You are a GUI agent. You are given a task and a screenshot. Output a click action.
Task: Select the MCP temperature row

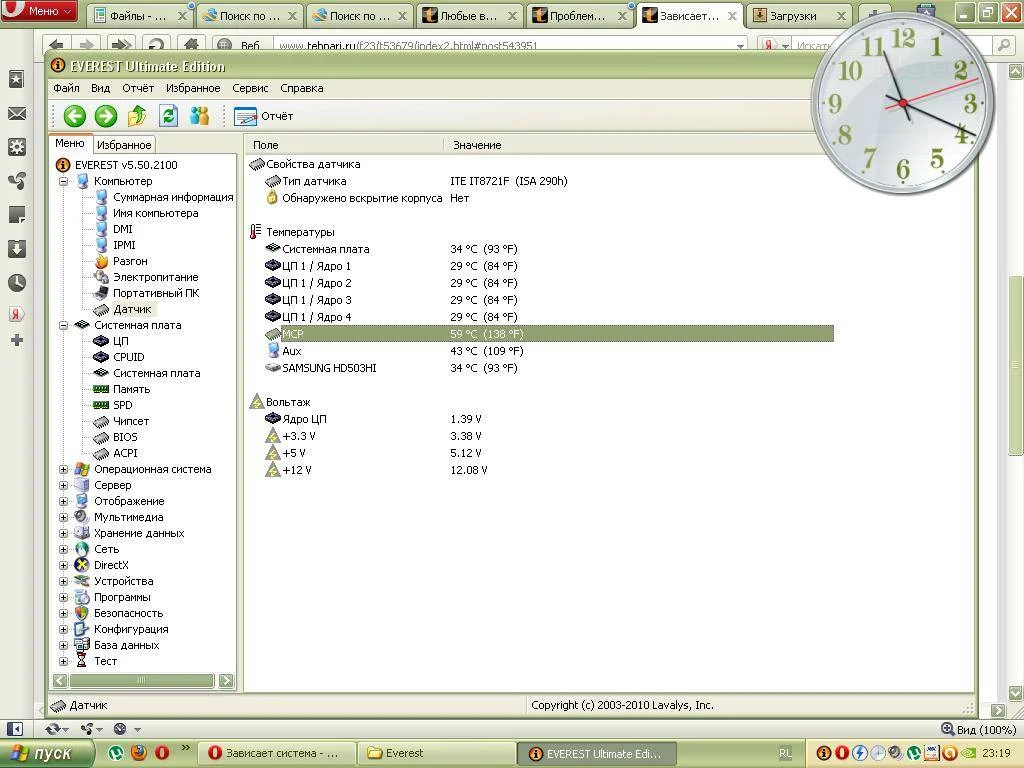[540, 334]
